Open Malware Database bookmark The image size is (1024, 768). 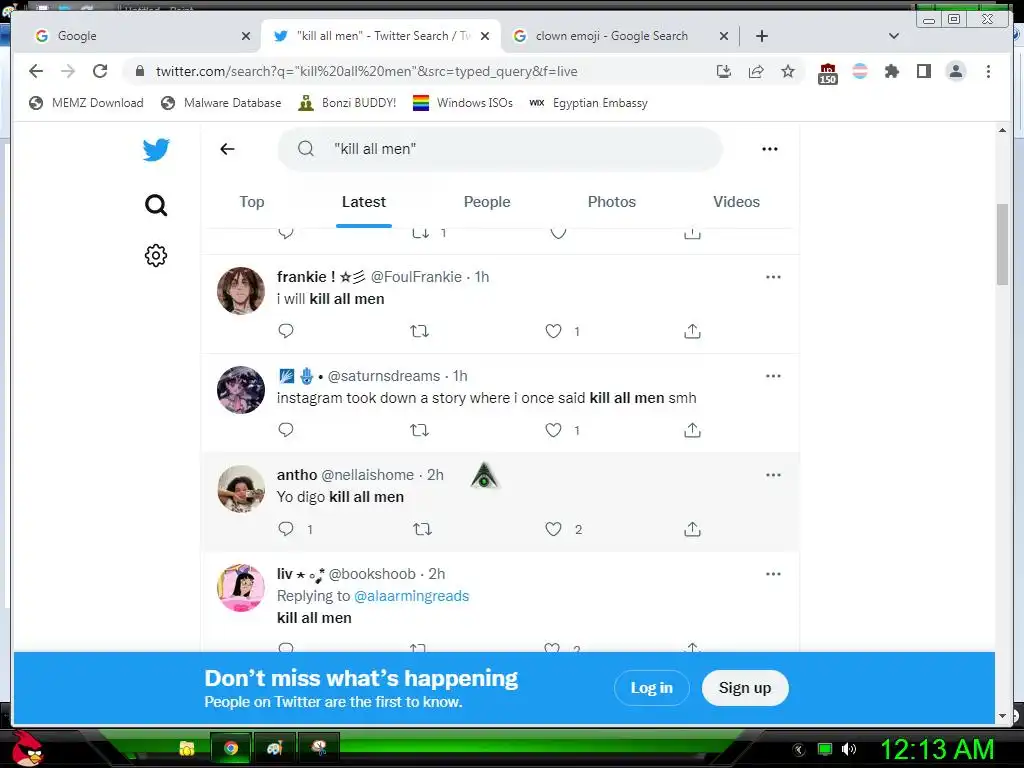point(221,103)
